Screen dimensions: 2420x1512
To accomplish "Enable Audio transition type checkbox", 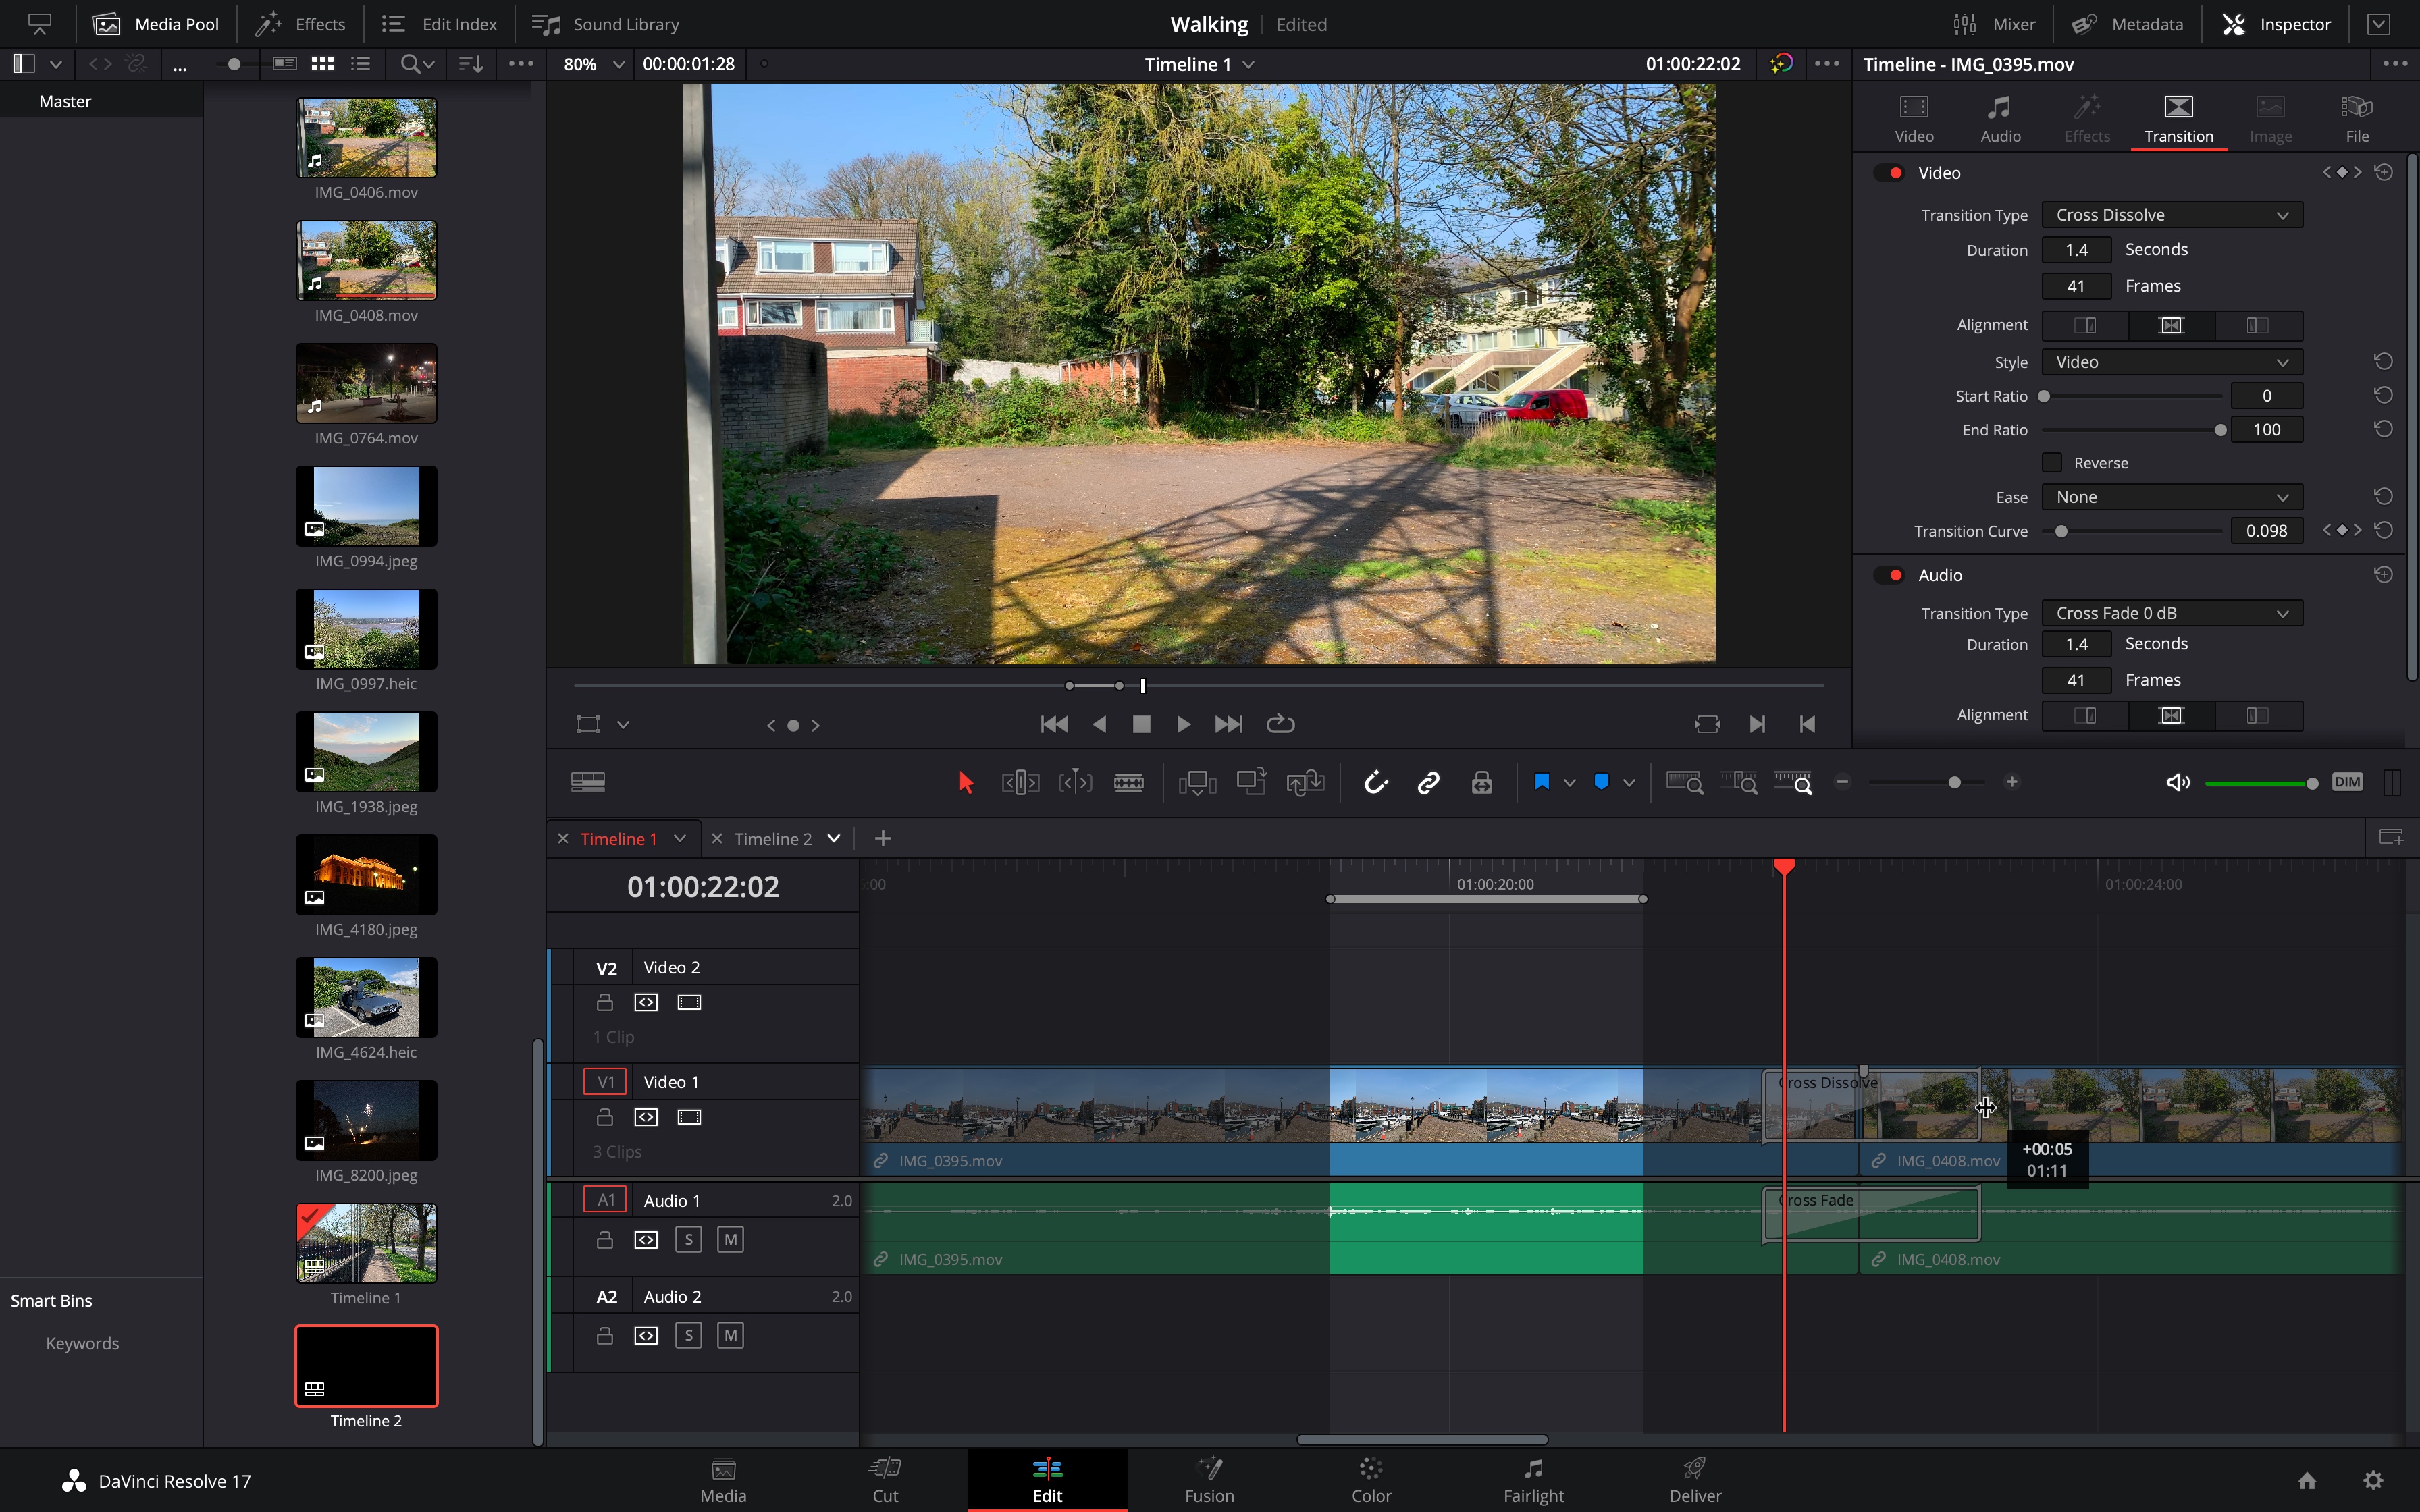I will pyautogui.click(x=1894, y=575).
